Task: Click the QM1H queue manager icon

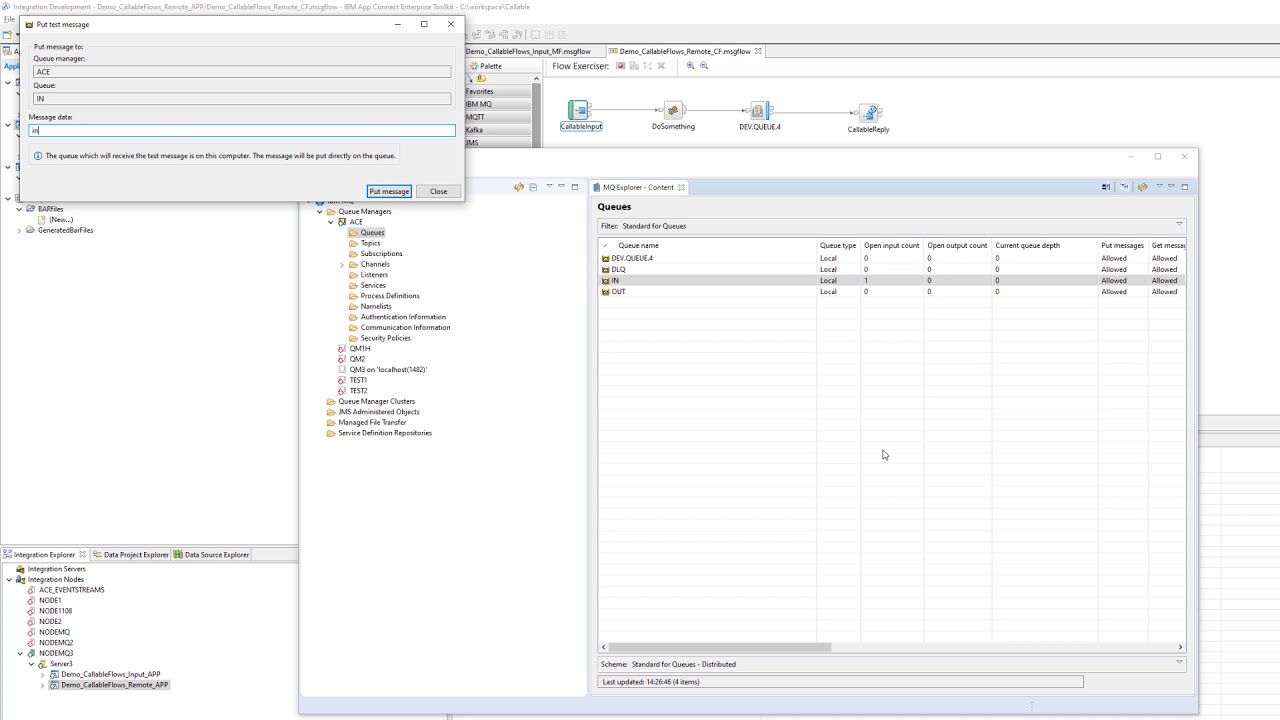Action: (x=341, y=349)
